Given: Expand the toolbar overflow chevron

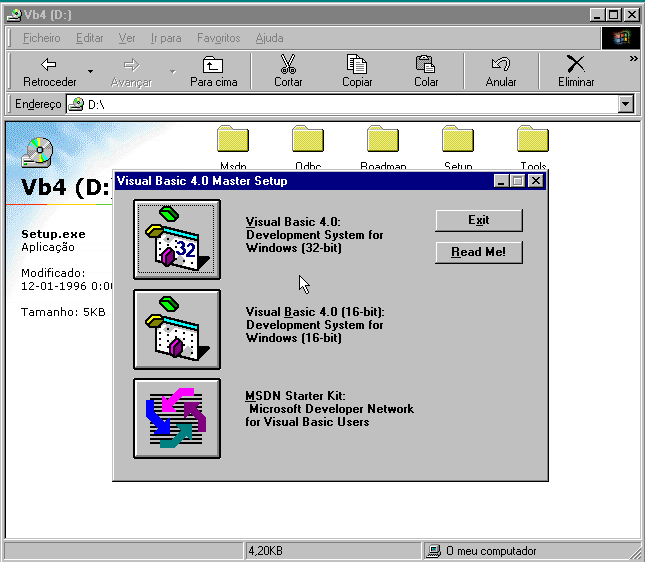Looking at the screenshot, I should [633, 59].
